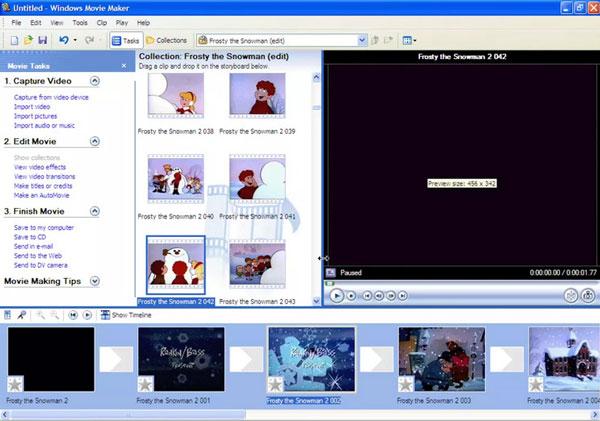The height and width of the screenshot is (421, 600).
Task: Click the New Project toolbar icon
Action: (x=14, y=40)
